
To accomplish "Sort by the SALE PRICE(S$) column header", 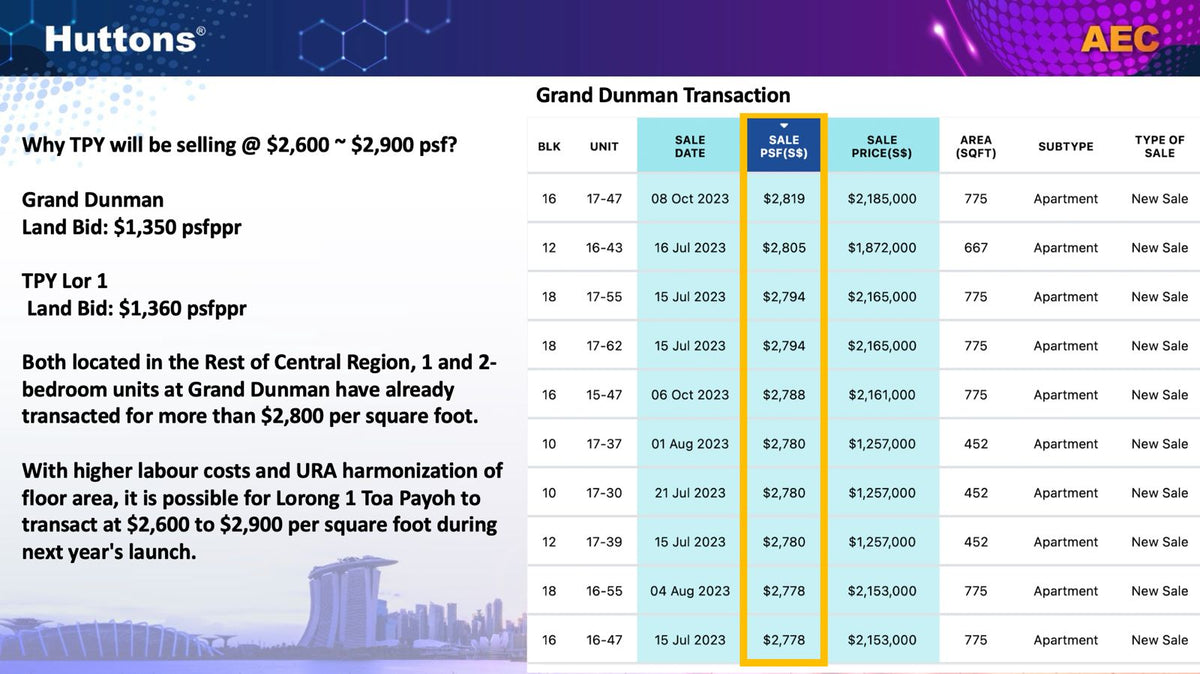I will [882, 146].
